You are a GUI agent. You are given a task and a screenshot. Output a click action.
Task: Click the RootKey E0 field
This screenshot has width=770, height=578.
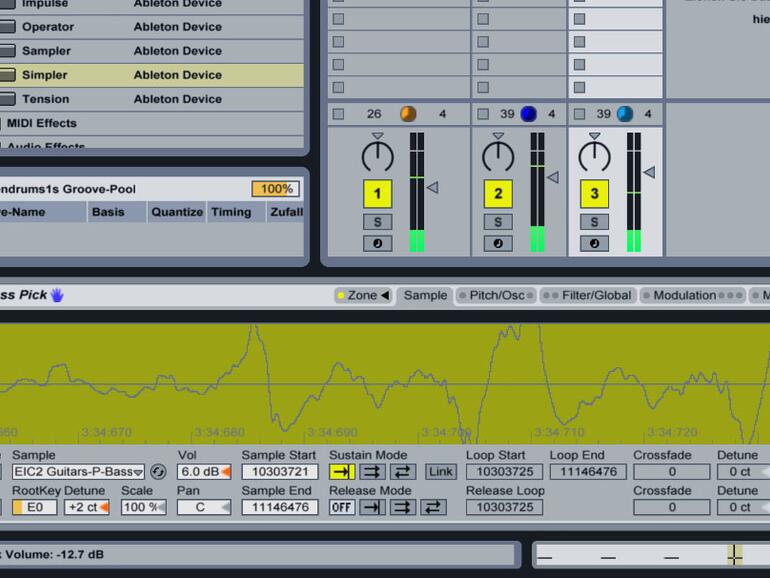click(34, 507)
